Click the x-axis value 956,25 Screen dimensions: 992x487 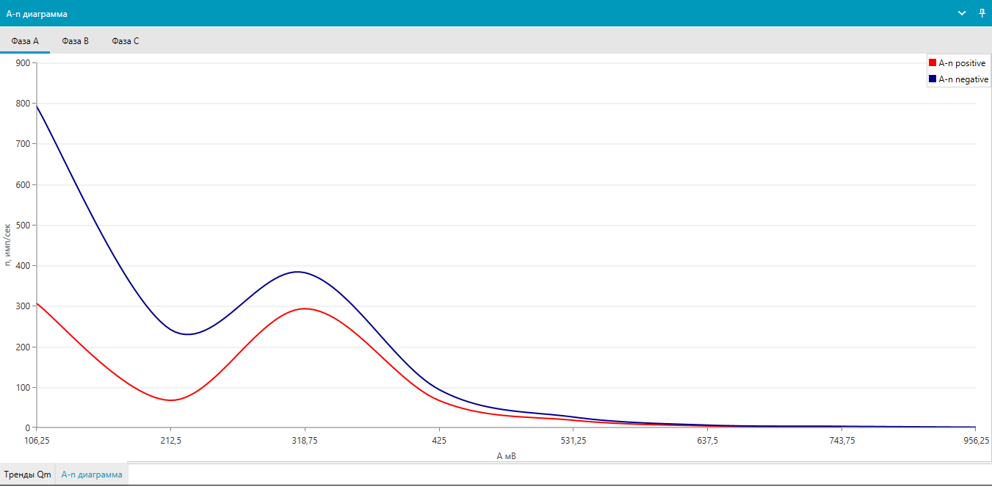[x=977, y=441]
